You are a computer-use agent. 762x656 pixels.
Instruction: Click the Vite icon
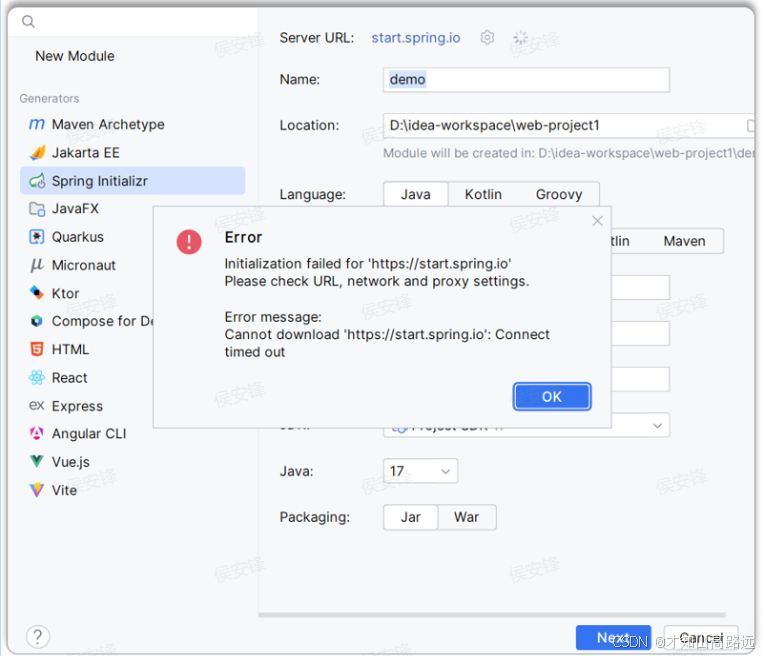(x=37, y=490)
